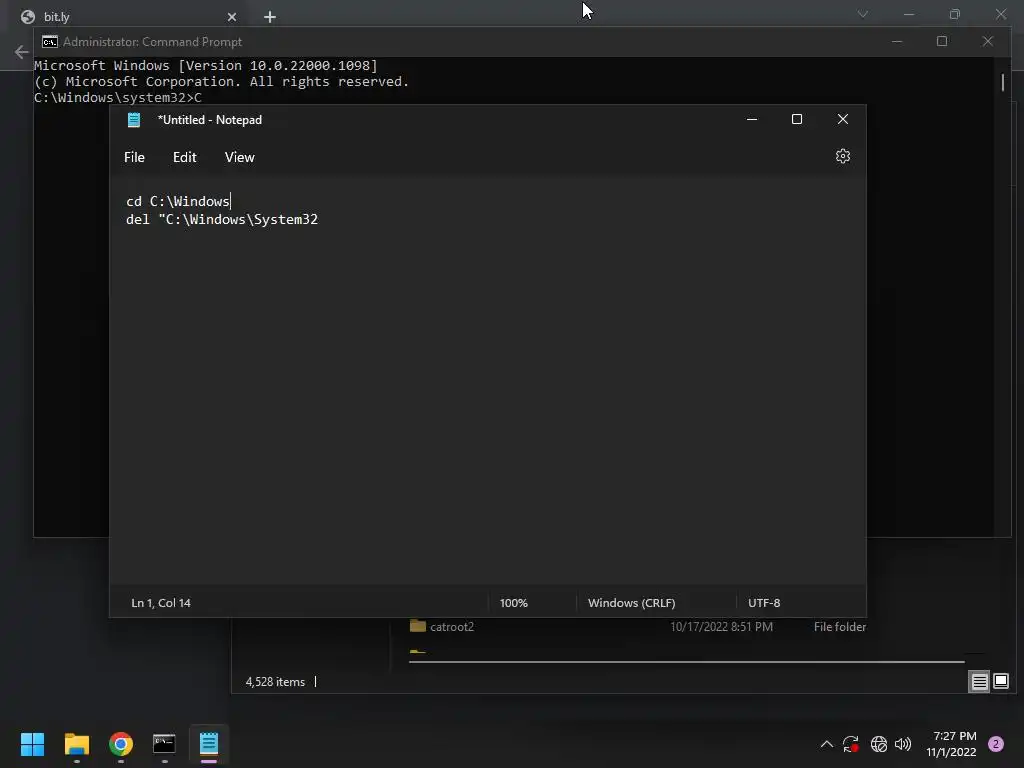Minimize the Notepad window
Image resolution: width=1024 pixels, height=768 pixels.
point(752,120)
